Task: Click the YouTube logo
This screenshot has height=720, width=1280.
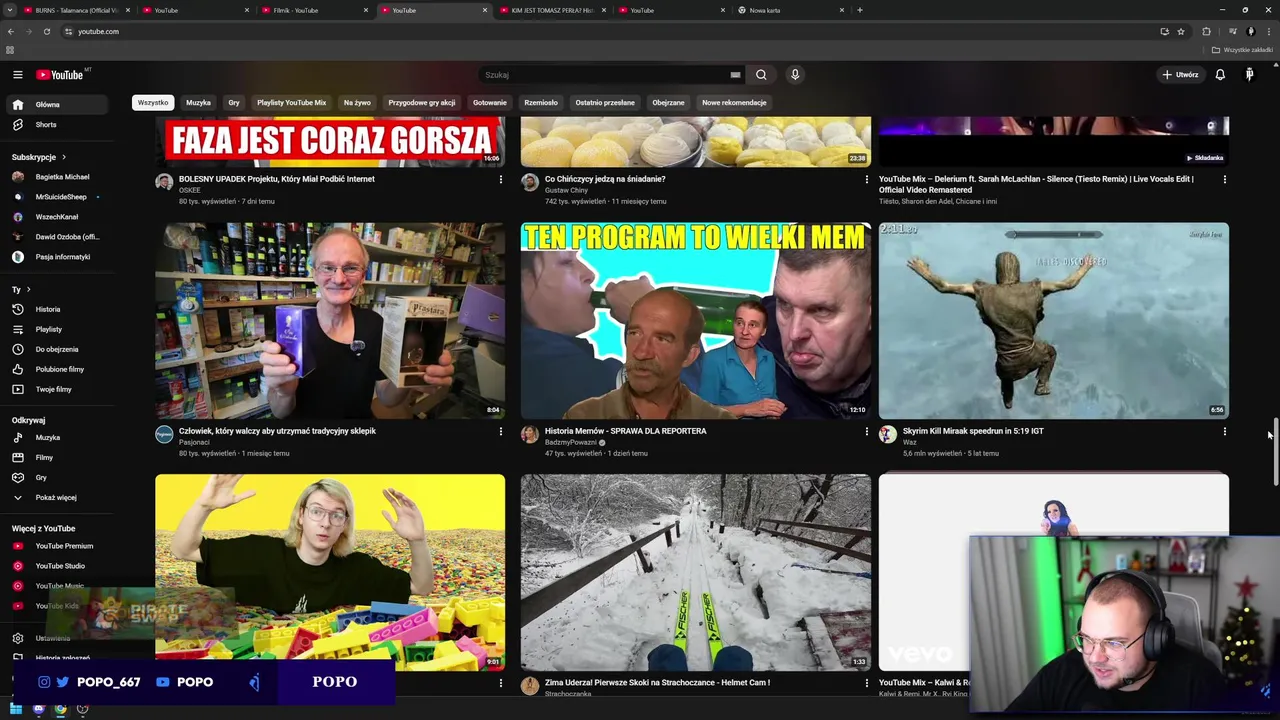Action: pyautogui.click(x=60, y=75)
